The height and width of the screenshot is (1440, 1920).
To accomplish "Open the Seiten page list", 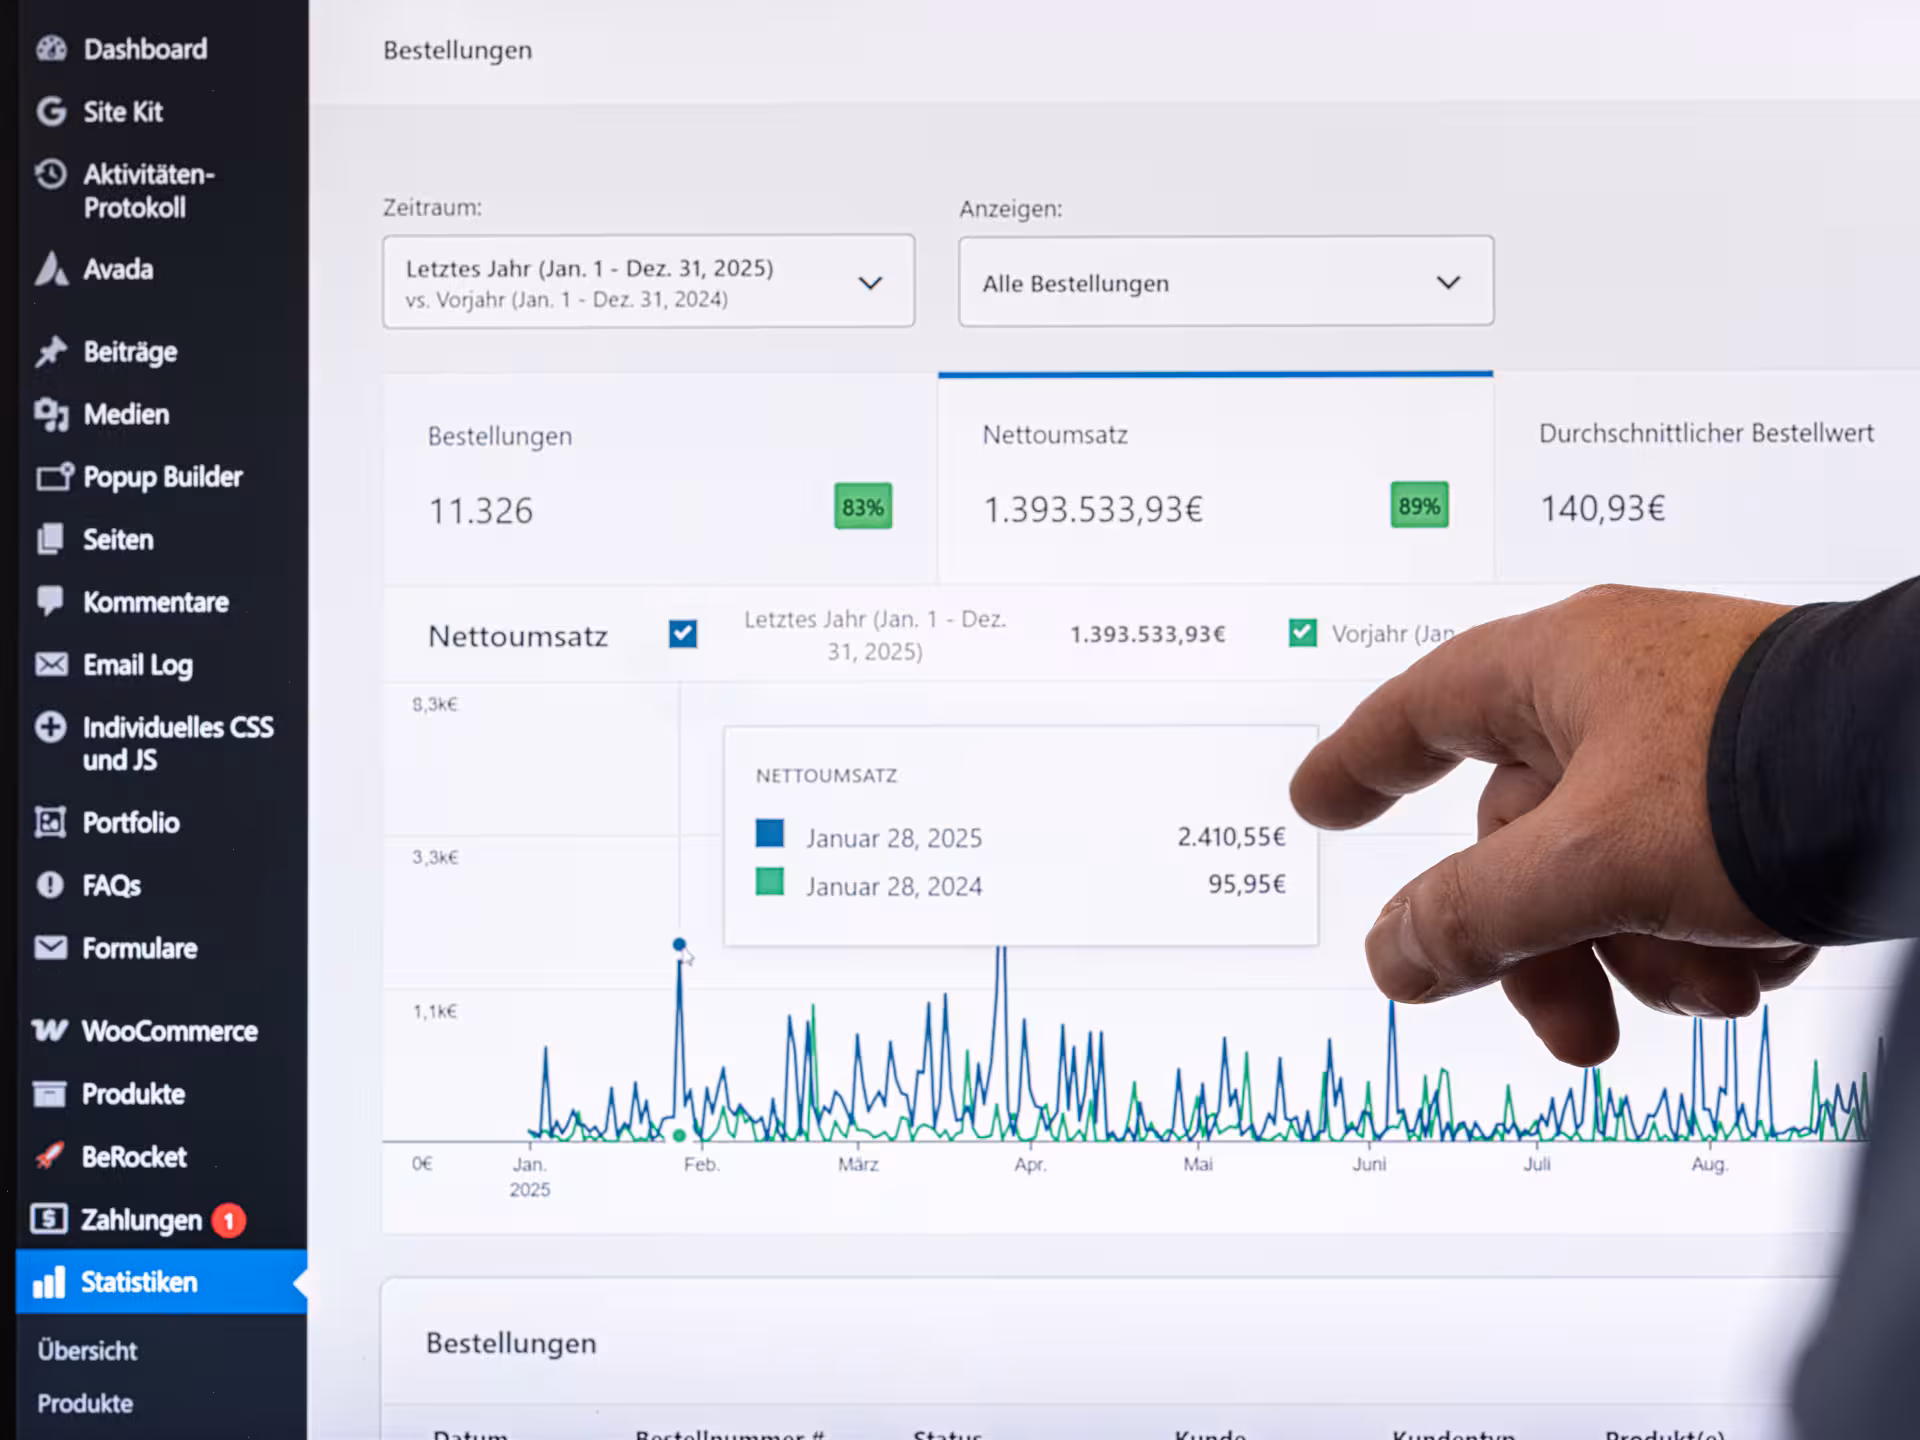I will coord(49,539).
